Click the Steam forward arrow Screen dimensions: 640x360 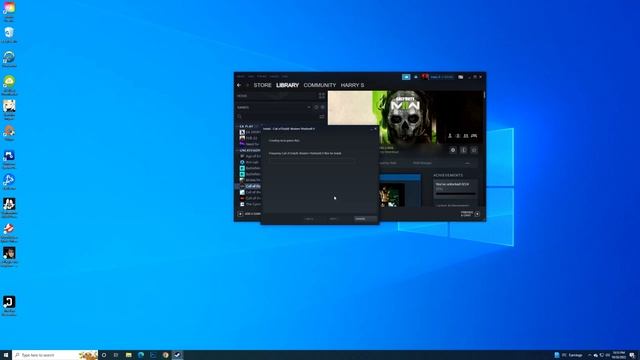tap(247, 85)
